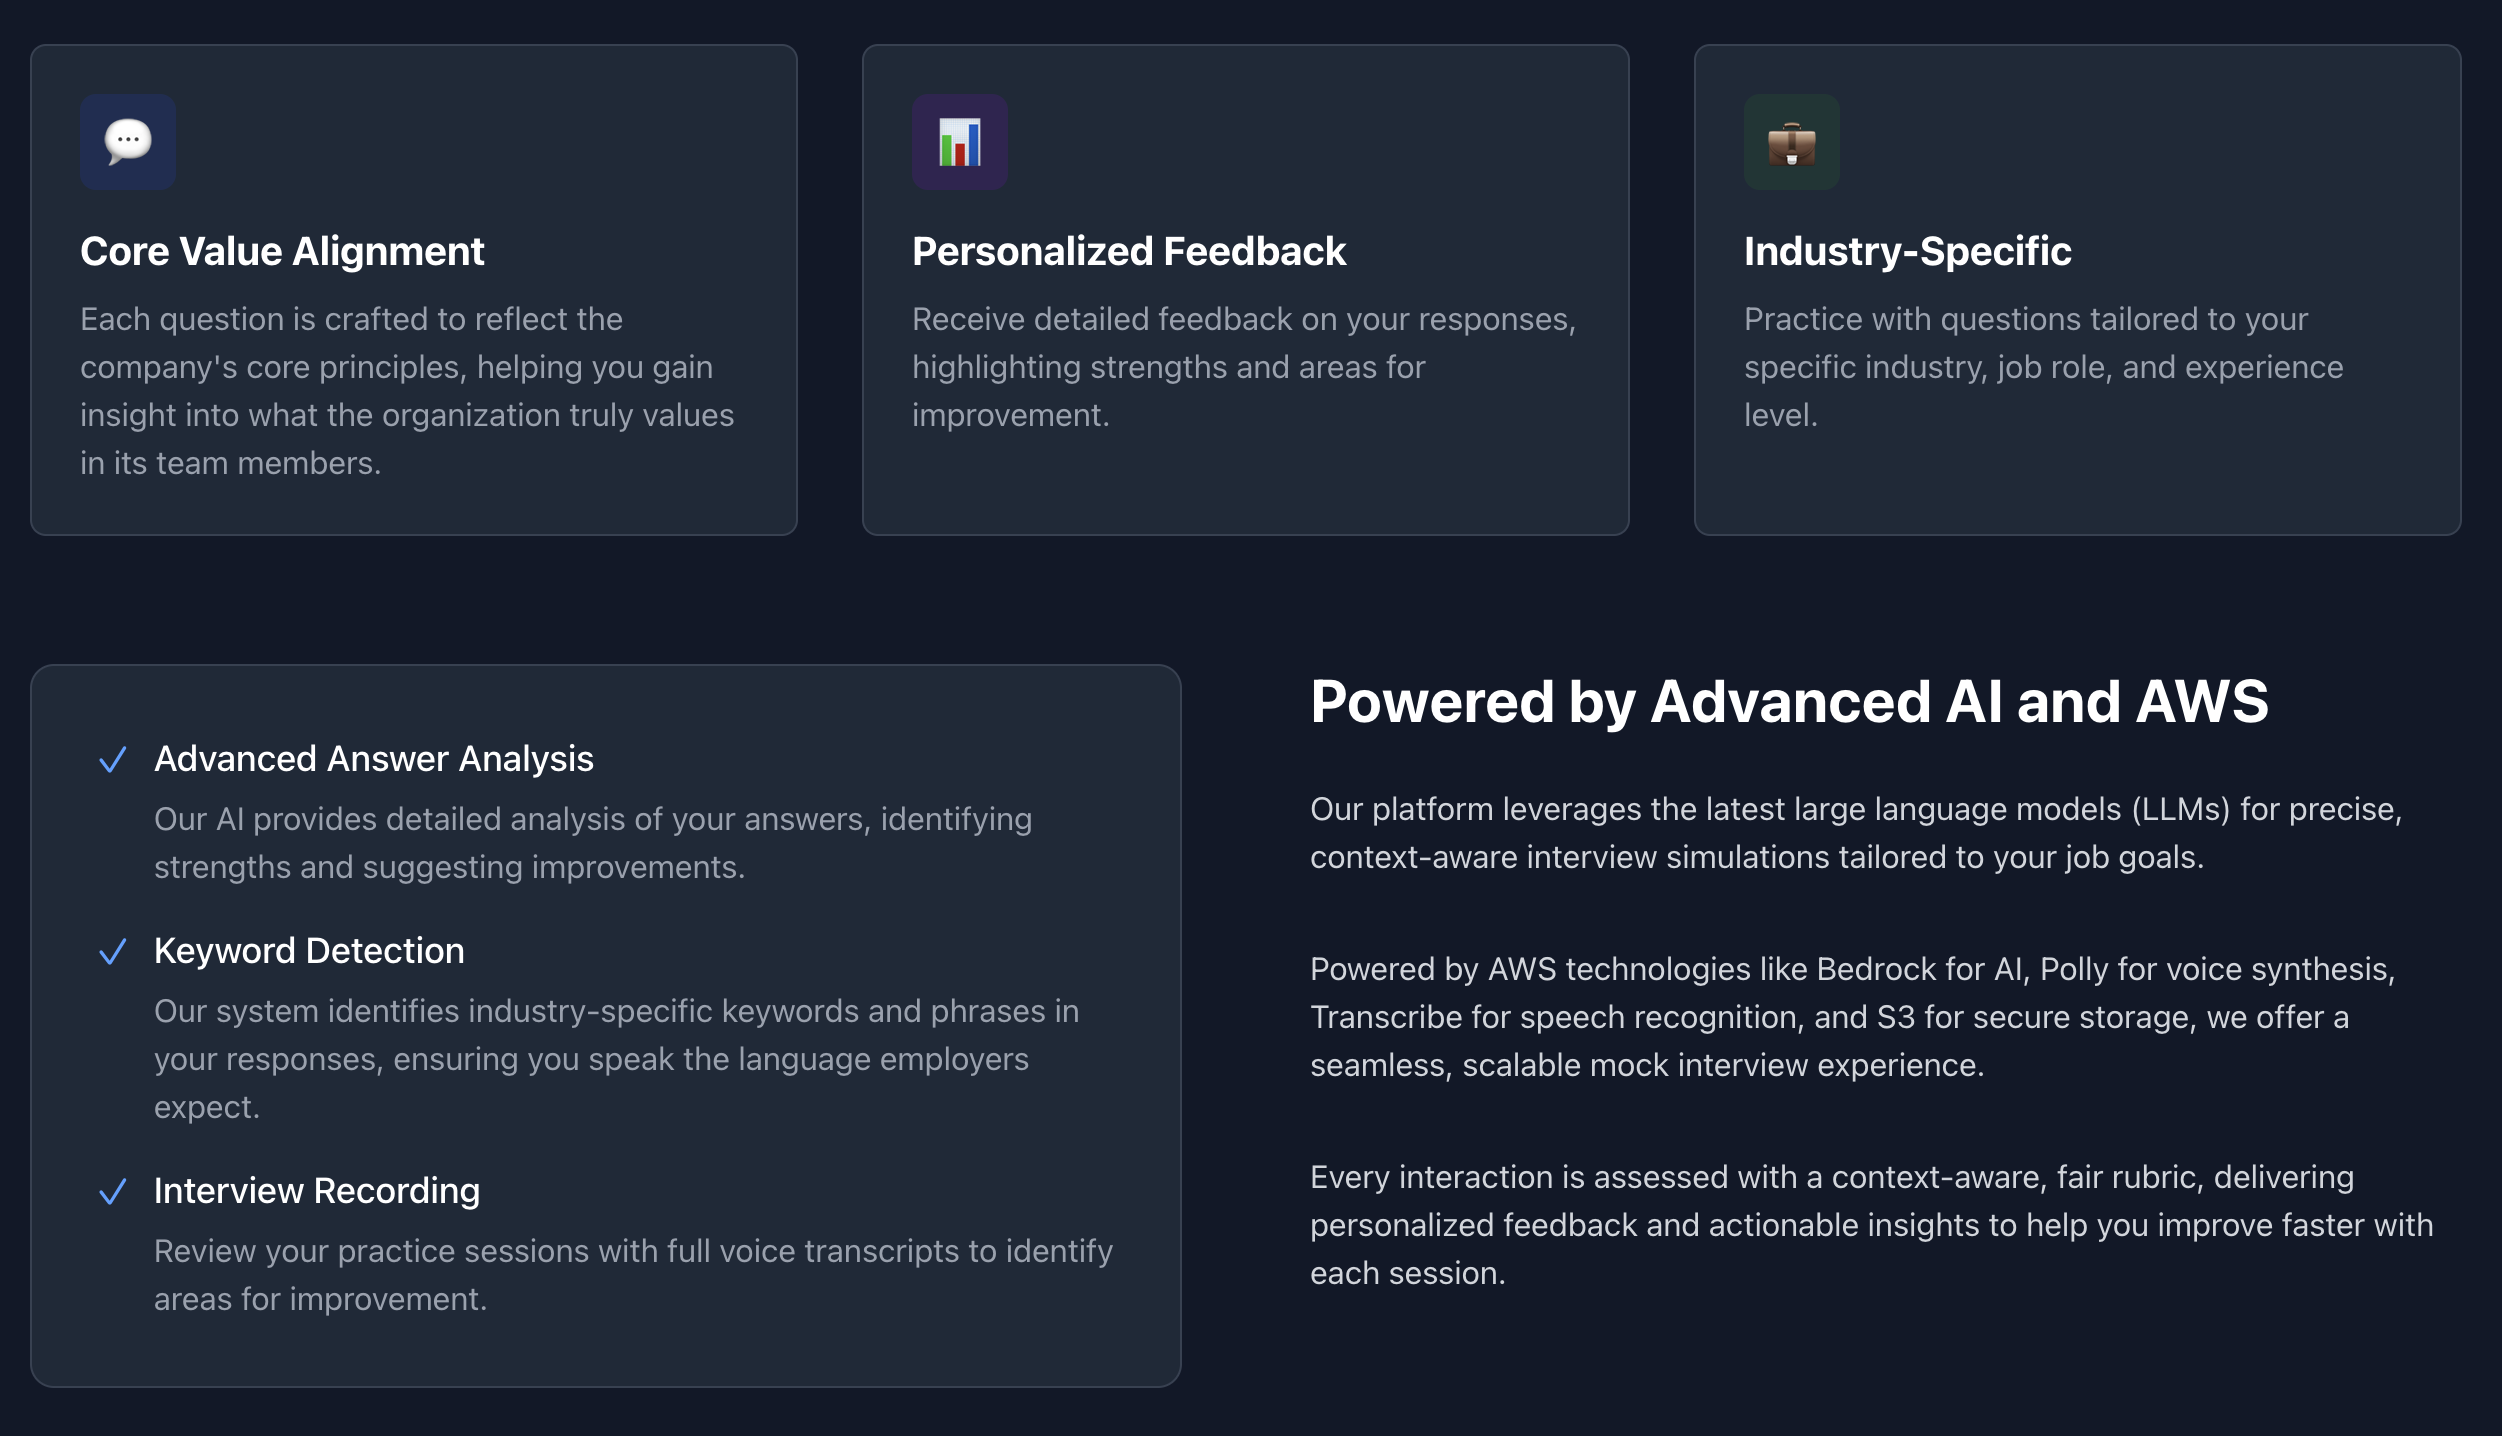The height and width of the screenshot is (1436, 2502).
Task: Click the bar chart icon
Action: pos(959,142)
